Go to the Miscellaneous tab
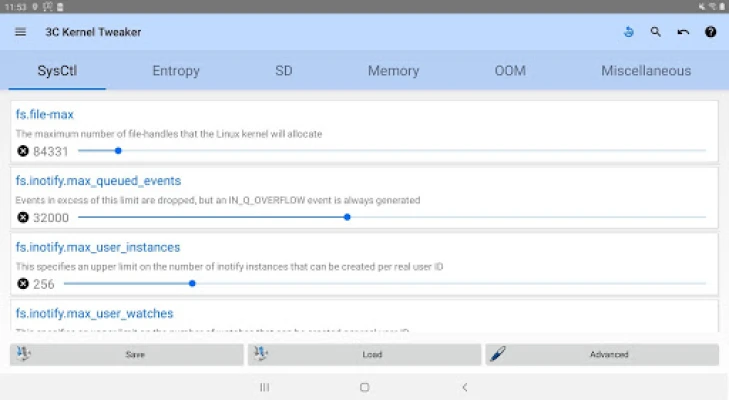Viewport: 729px width, 400px height. 645,71
